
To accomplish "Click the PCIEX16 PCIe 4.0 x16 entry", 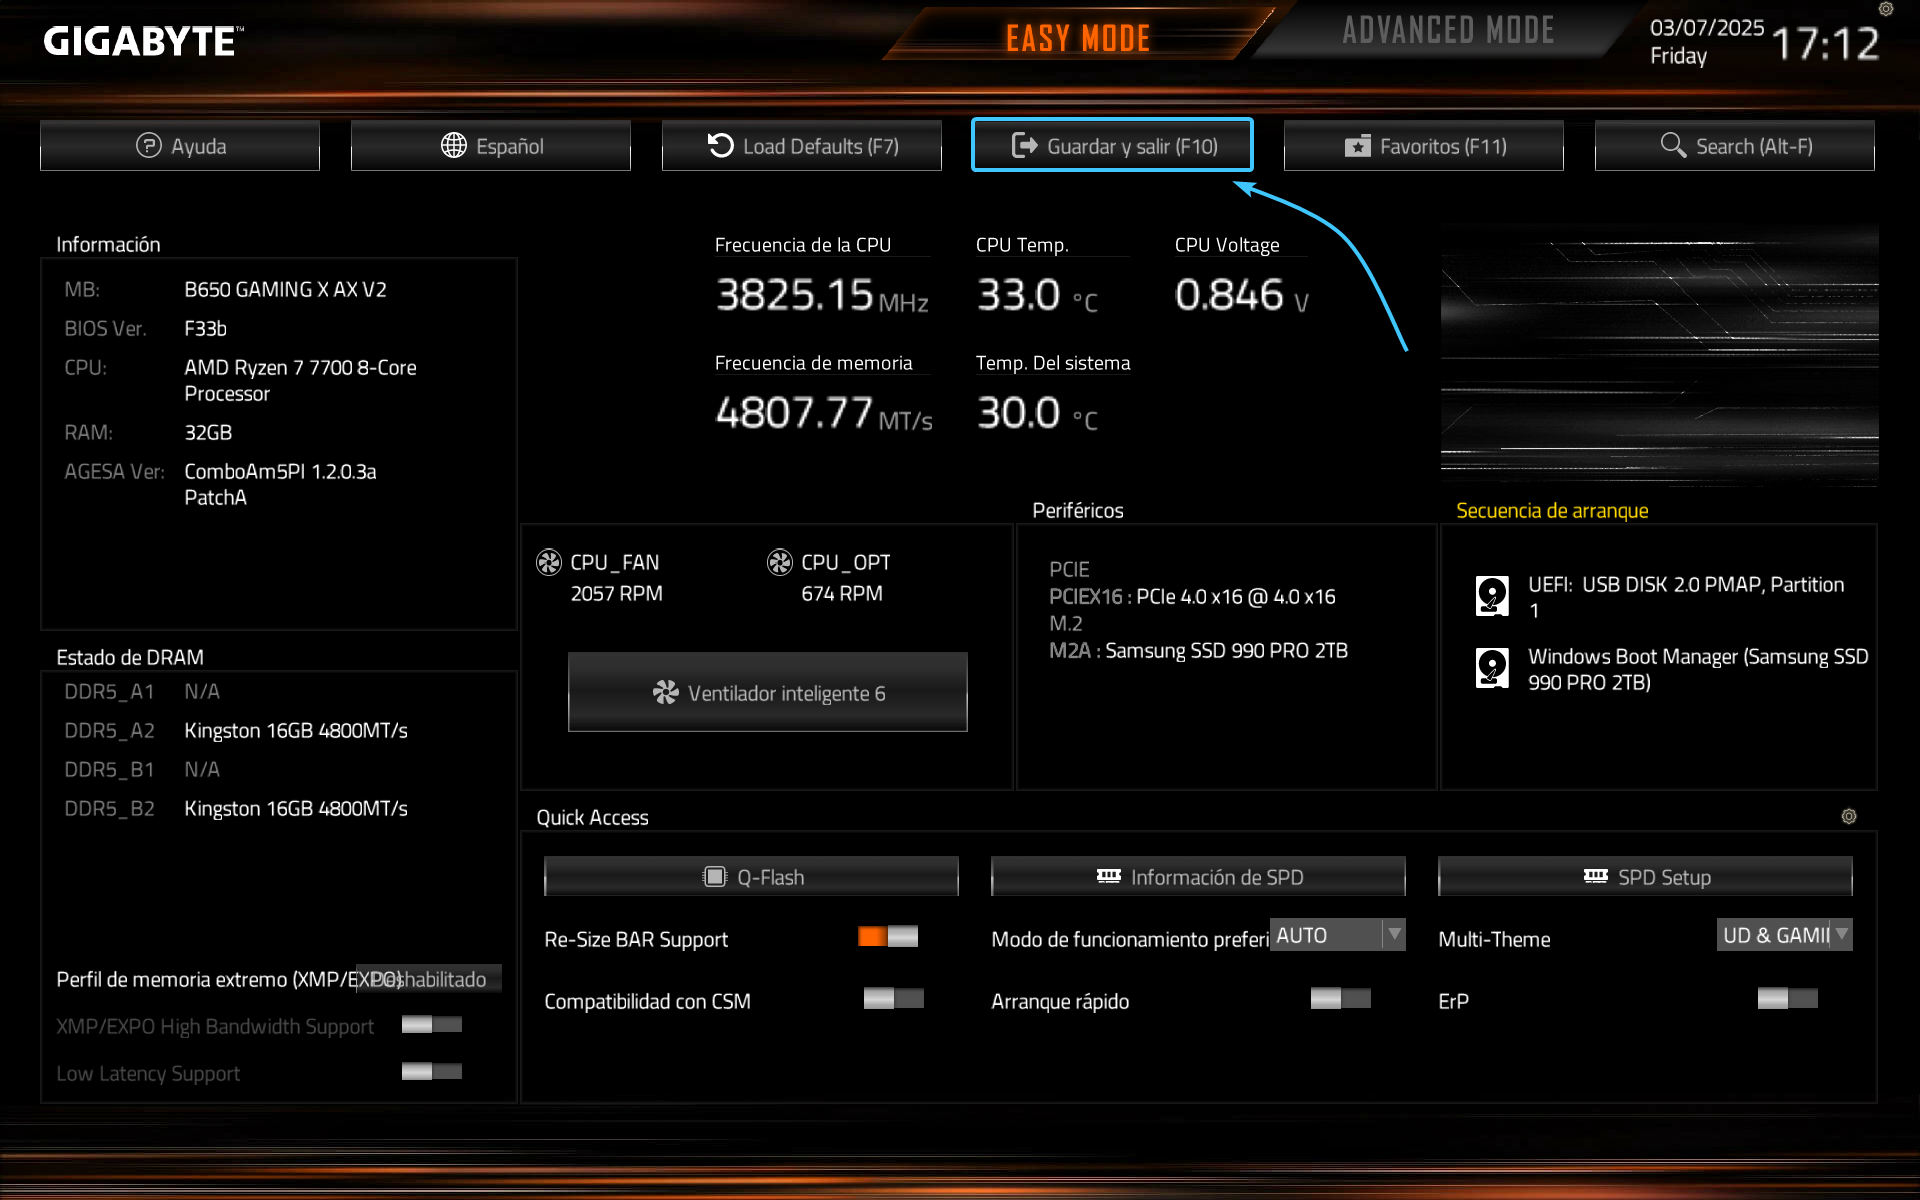I will [1192, 597].
